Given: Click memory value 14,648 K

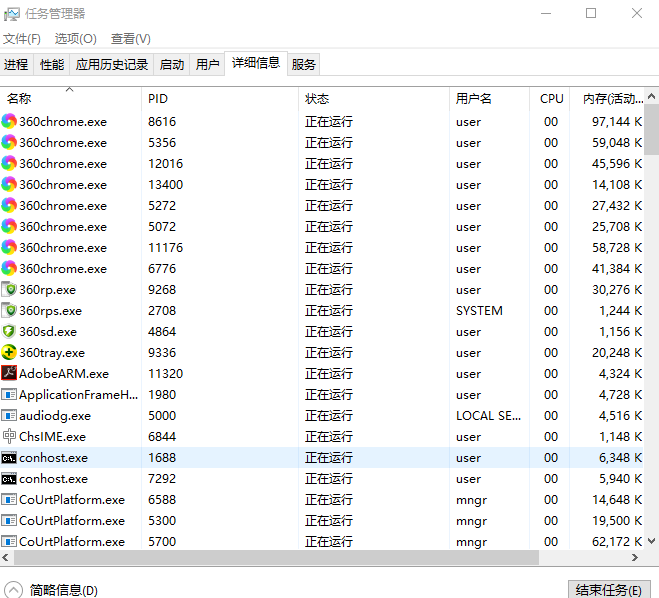Looking at the screenshot, I should point(617,500).
